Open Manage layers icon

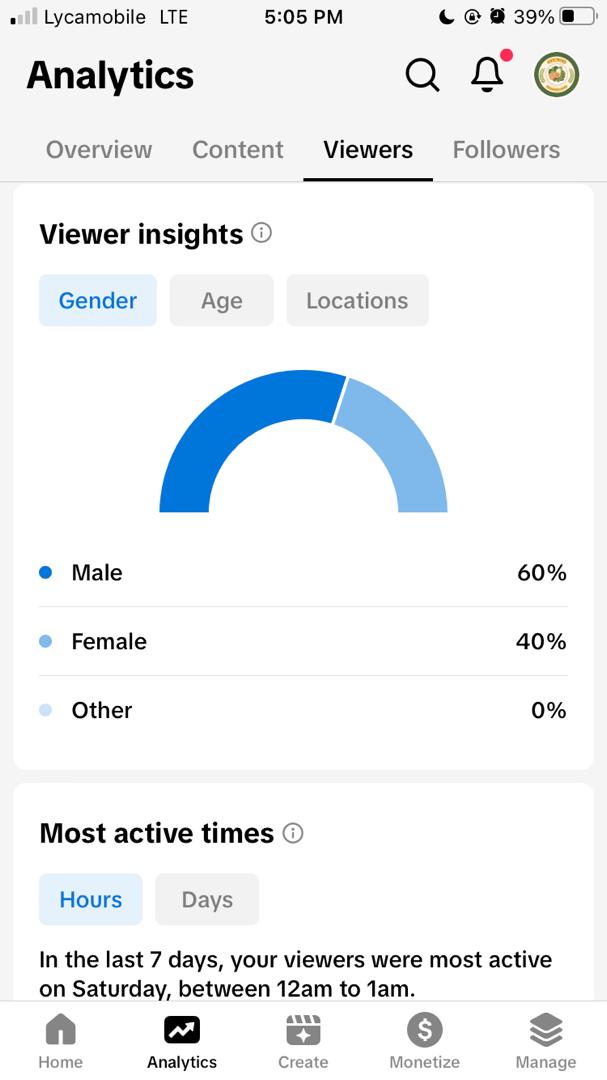pyautogui.click(x=546, y=1030)
